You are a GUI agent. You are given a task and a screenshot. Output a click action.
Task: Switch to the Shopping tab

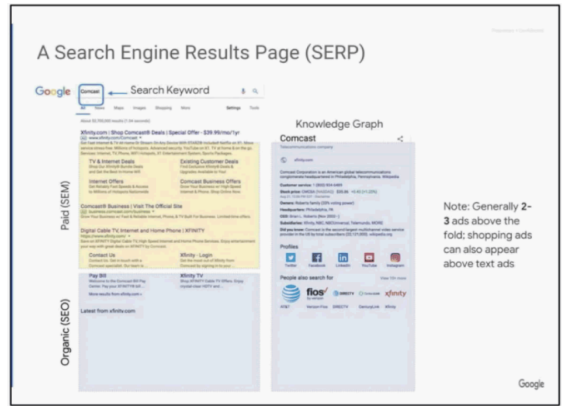(x=163, y=108)
